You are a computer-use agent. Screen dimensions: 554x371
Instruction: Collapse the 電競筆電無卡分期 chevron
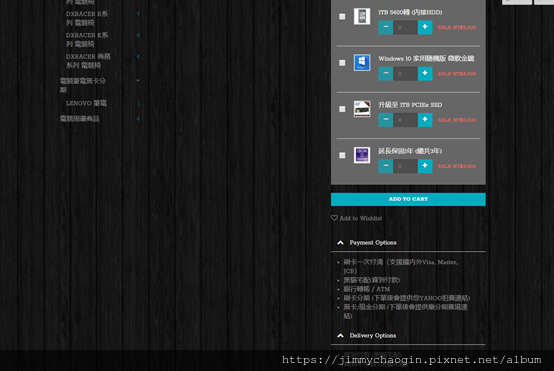coord(138,81)
